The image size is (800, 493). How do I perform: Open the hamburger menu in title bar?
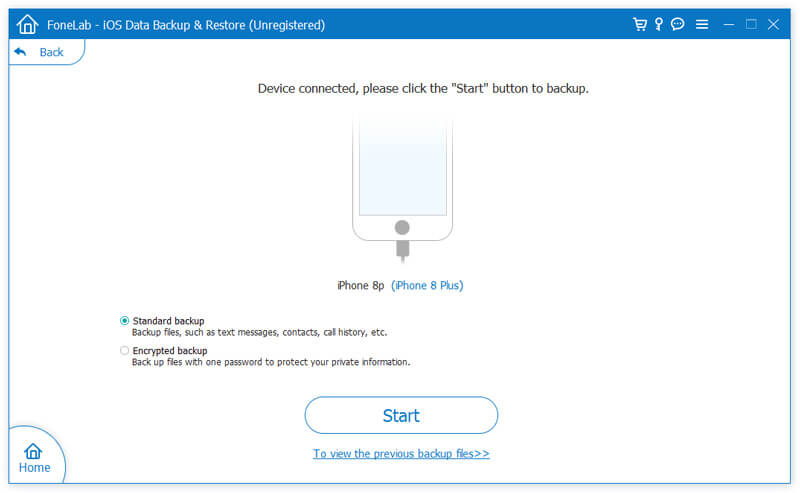pyautogui.click(x=702, y=24)
